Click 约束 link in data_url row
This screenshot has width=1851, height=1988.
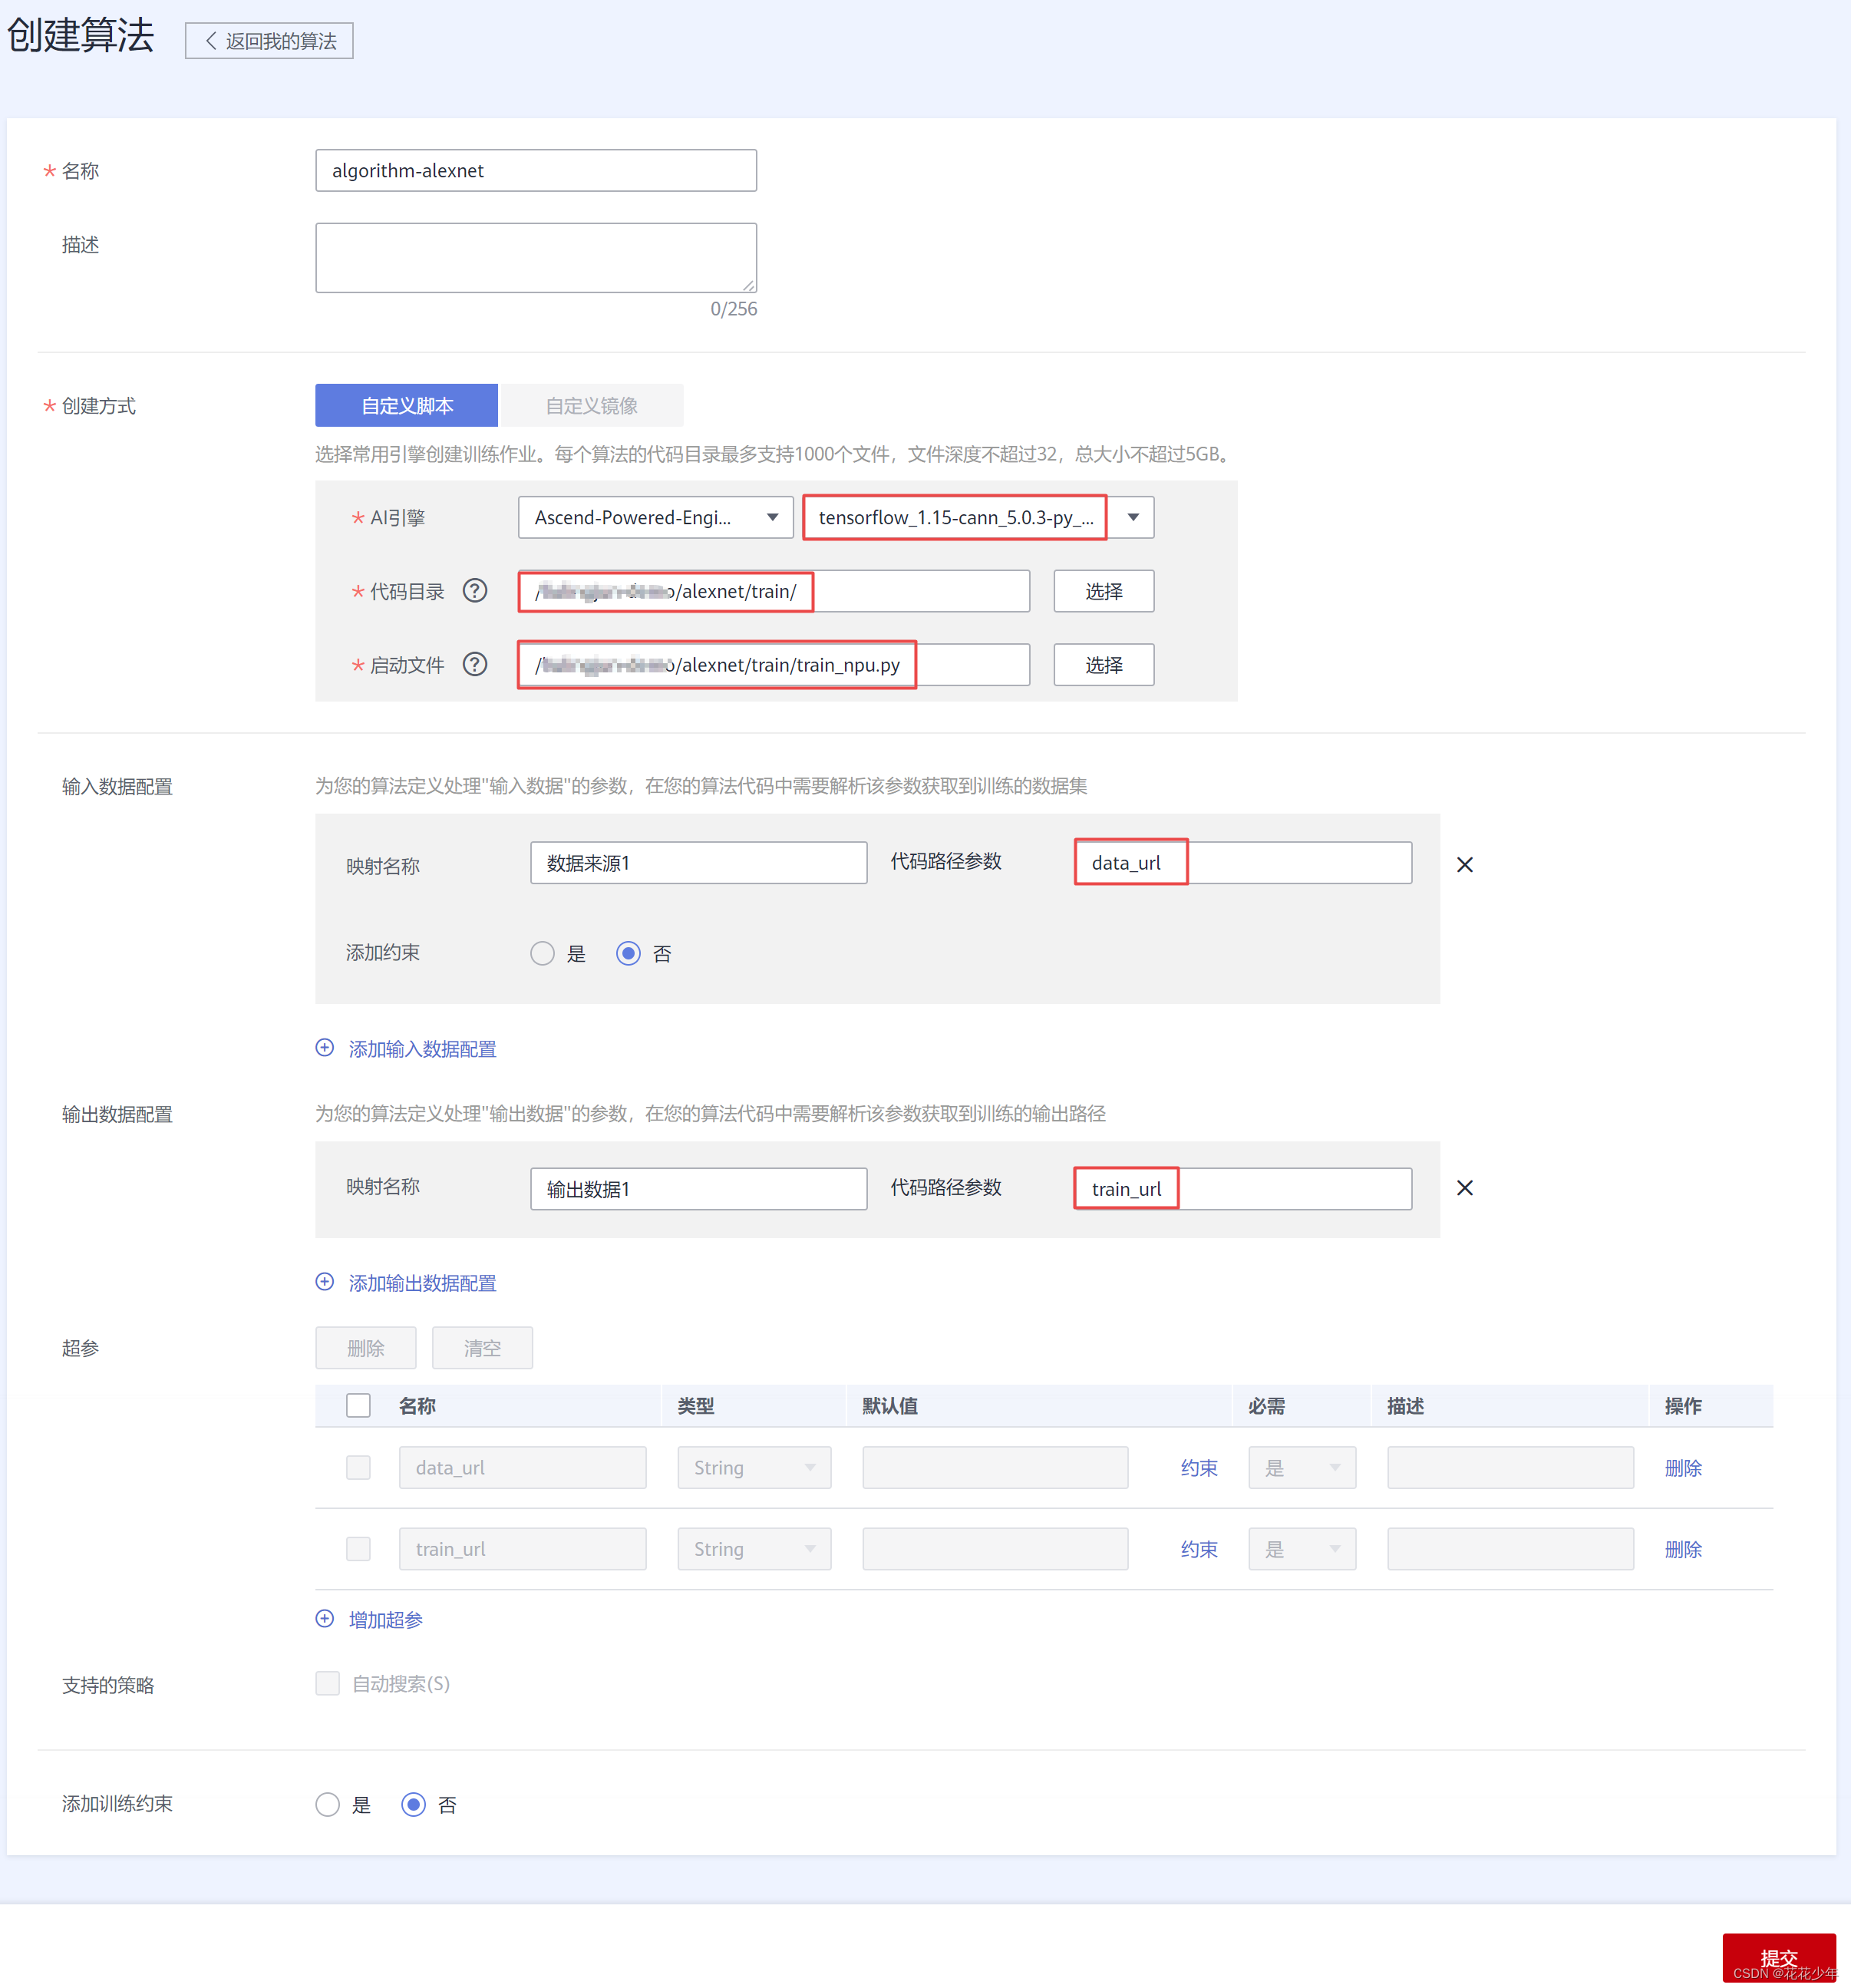click(1199, 1468)
